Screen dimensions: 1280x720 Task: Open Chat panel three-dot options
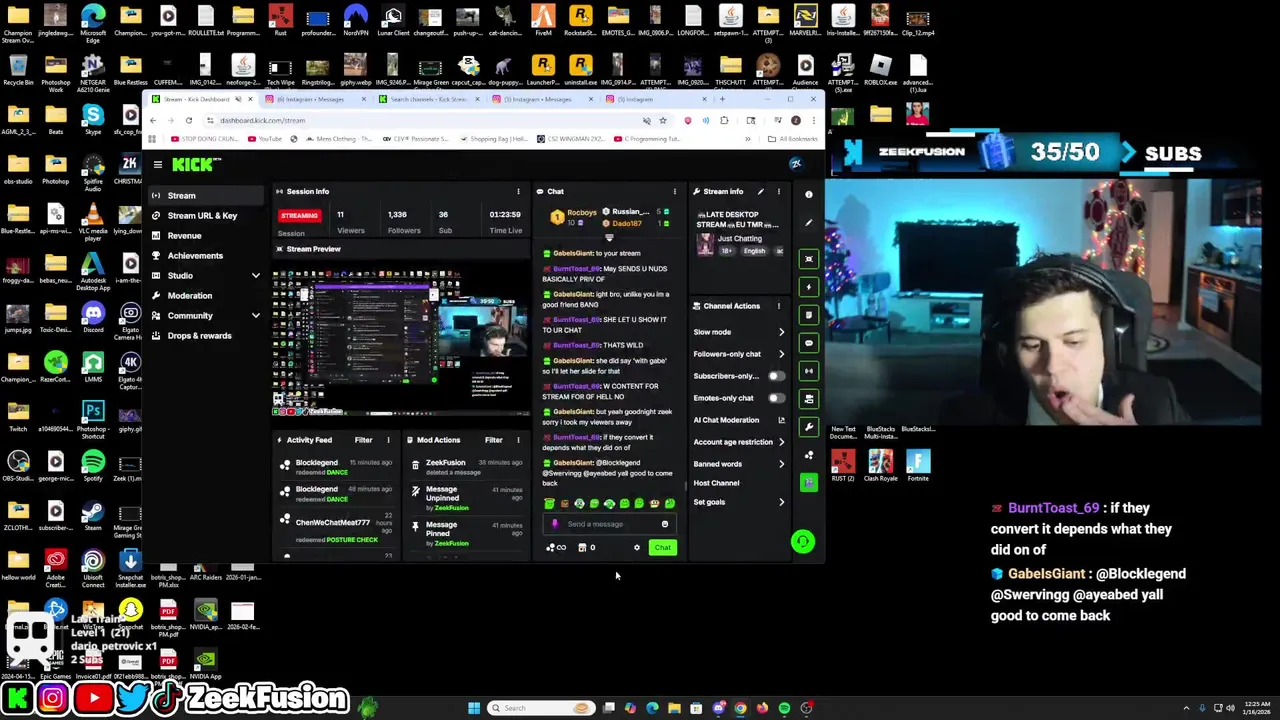point(674,191)
